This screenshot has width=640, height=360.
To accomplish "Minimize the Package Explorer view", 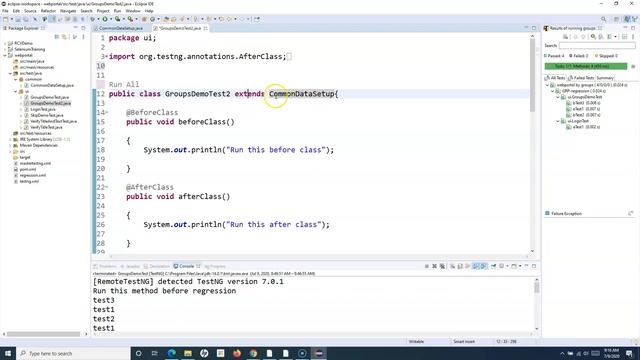I will 76,28.
